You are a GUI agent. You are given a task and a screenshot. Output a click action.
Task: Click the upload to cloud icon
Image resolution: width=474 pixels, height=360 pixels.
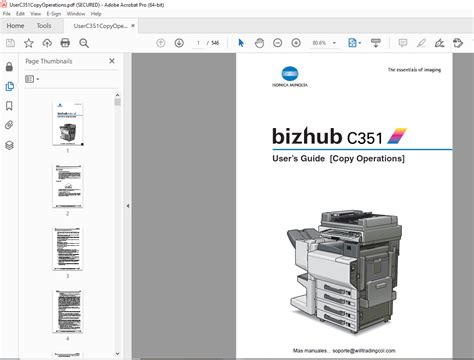(47, 43)
